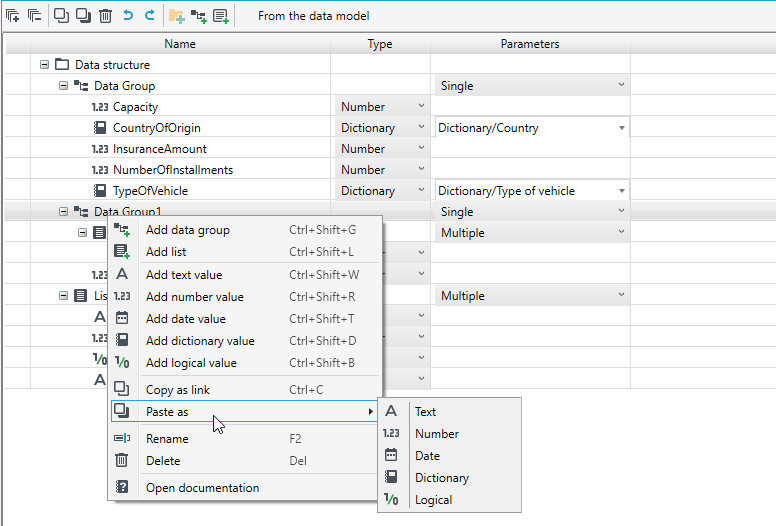
Task: Select Delete in context menu
Action: click(x=245, y=460)
